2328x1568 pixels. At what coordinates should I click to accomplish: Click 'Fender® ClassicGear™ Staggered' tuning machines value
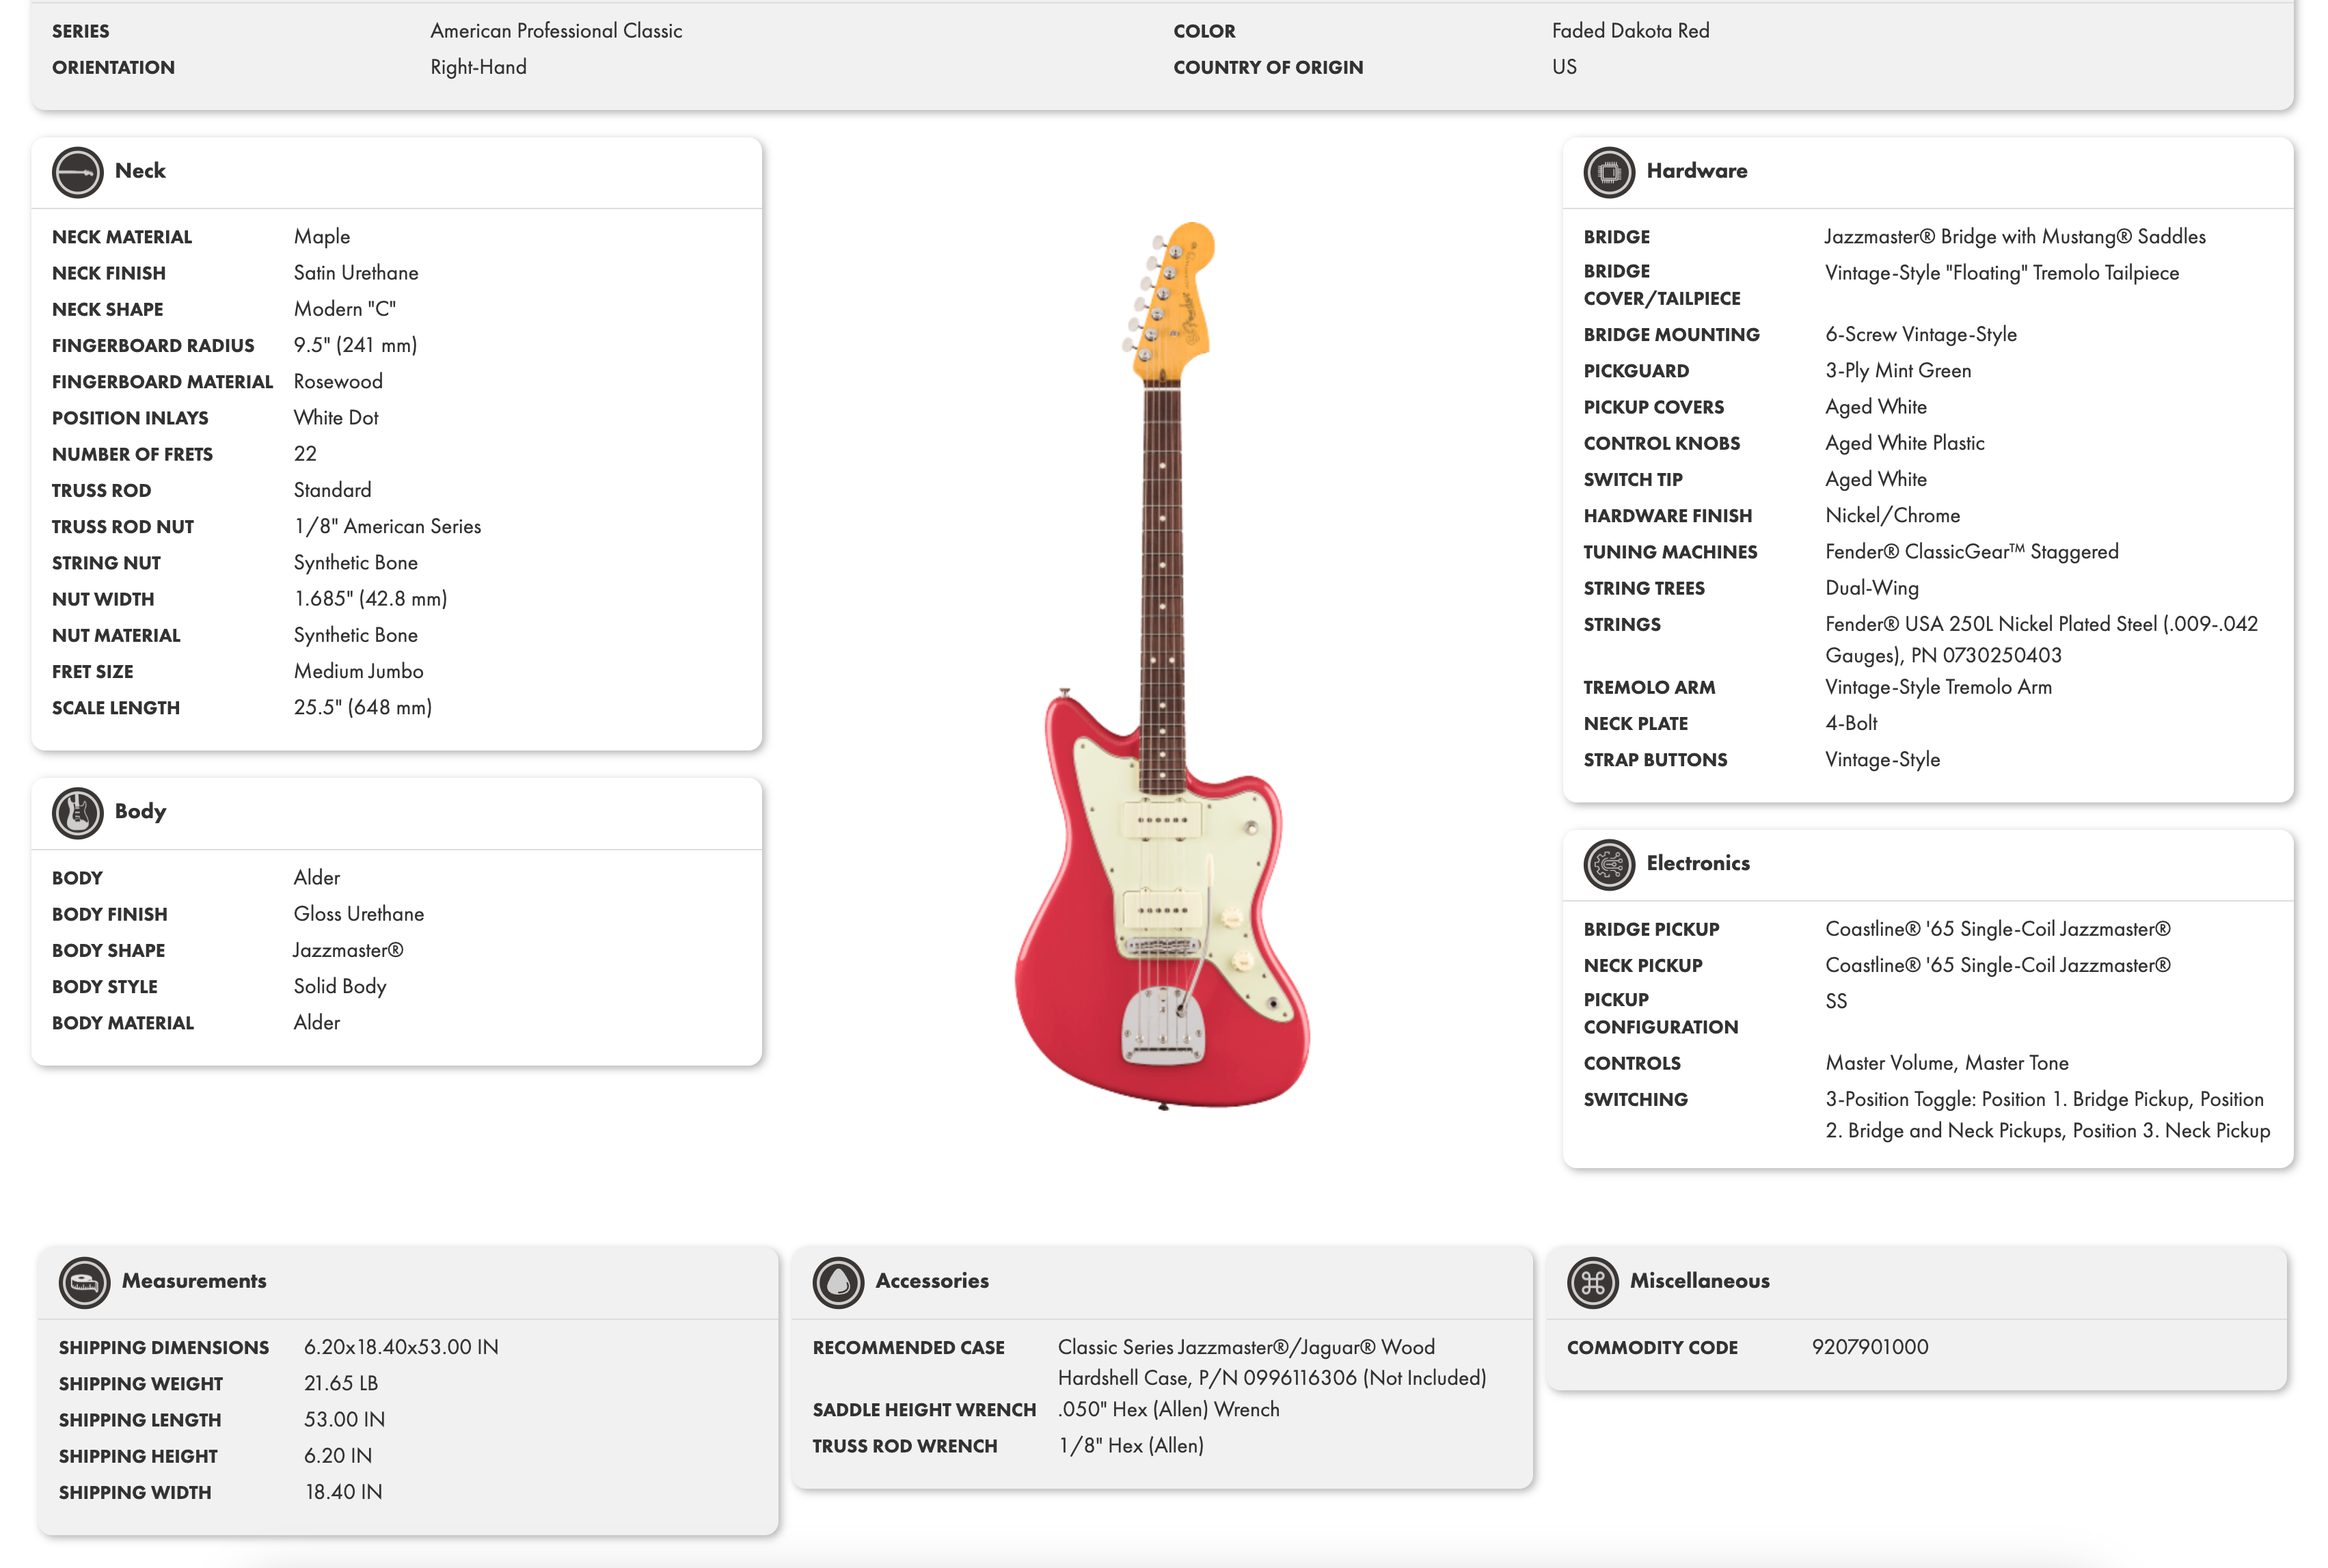[x=1971, y=552]
